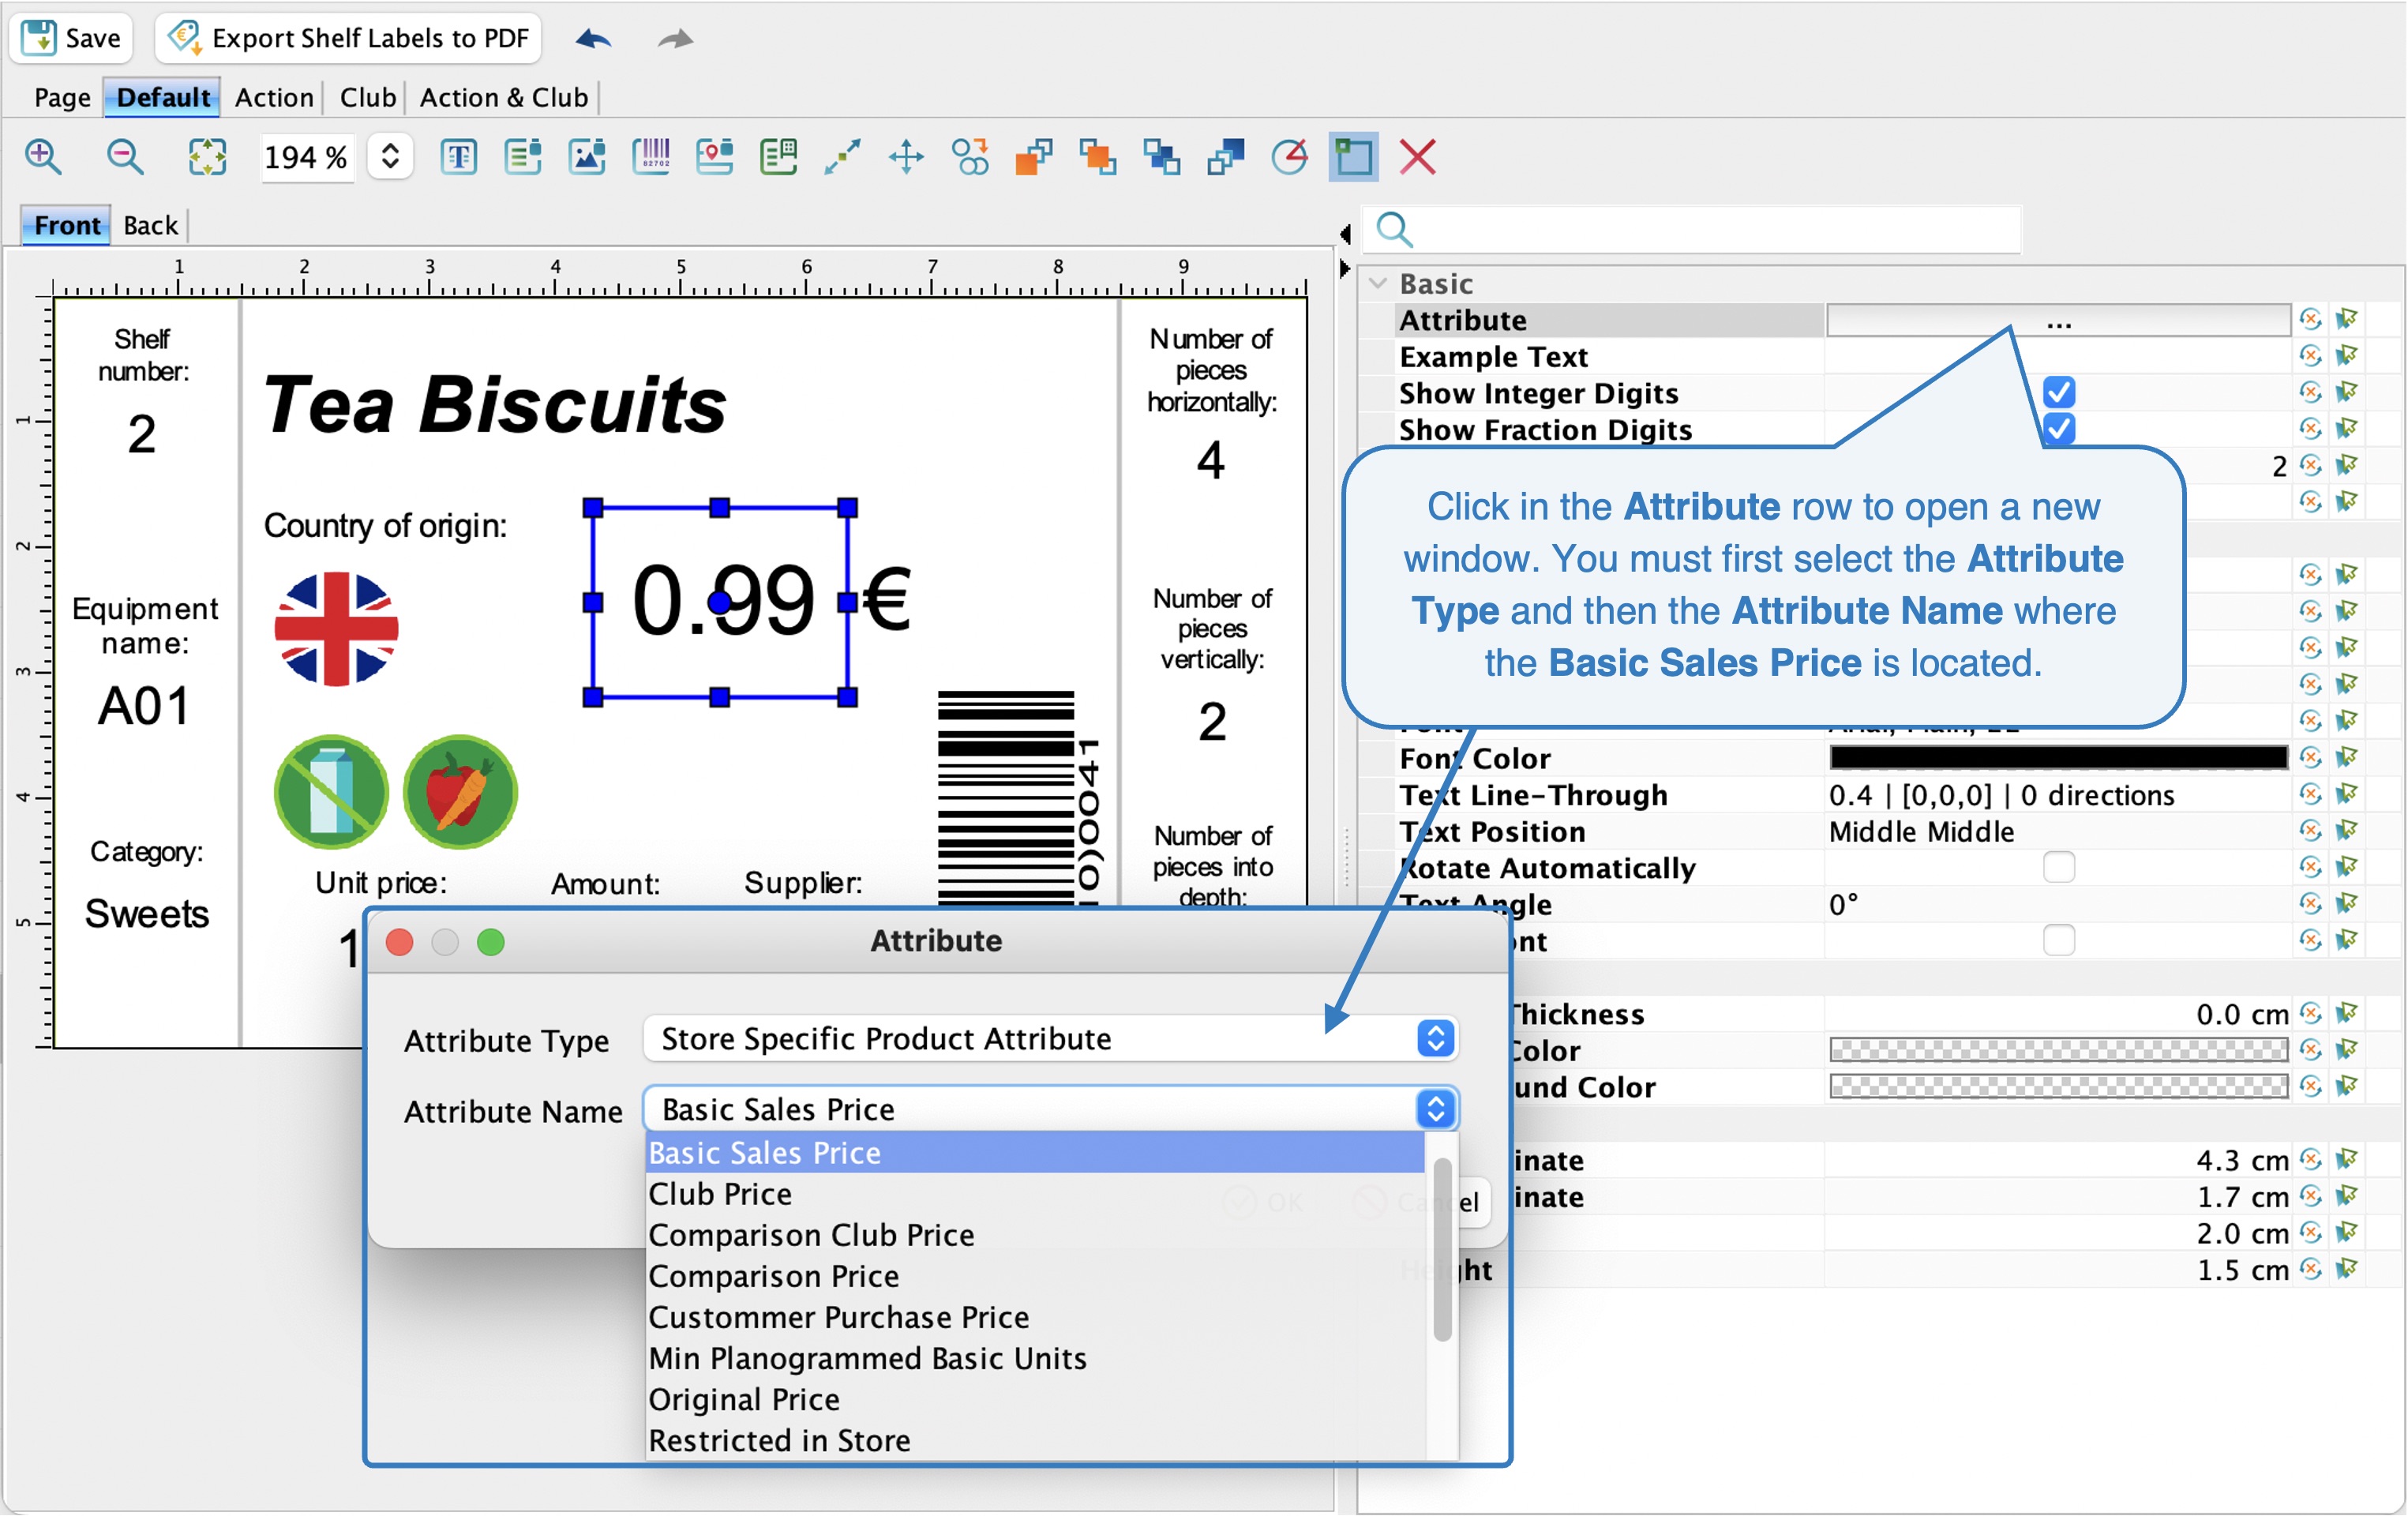
Task: Enable the Rotate Automatically checkbox
Action: (x=2058, y=867)
